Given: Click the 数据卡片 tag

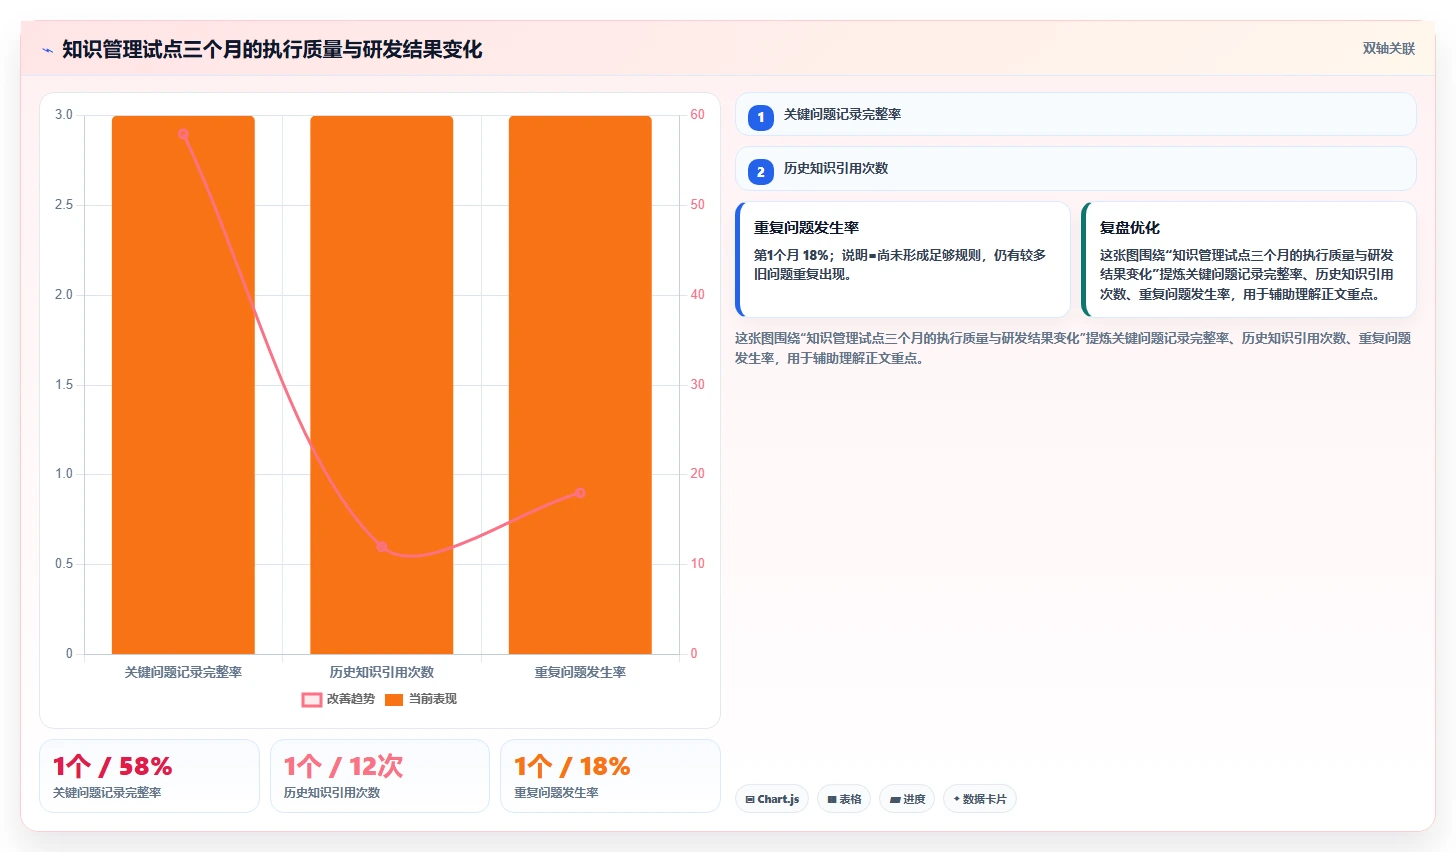Looking at the screenshot, I should [x=980, y=799].
